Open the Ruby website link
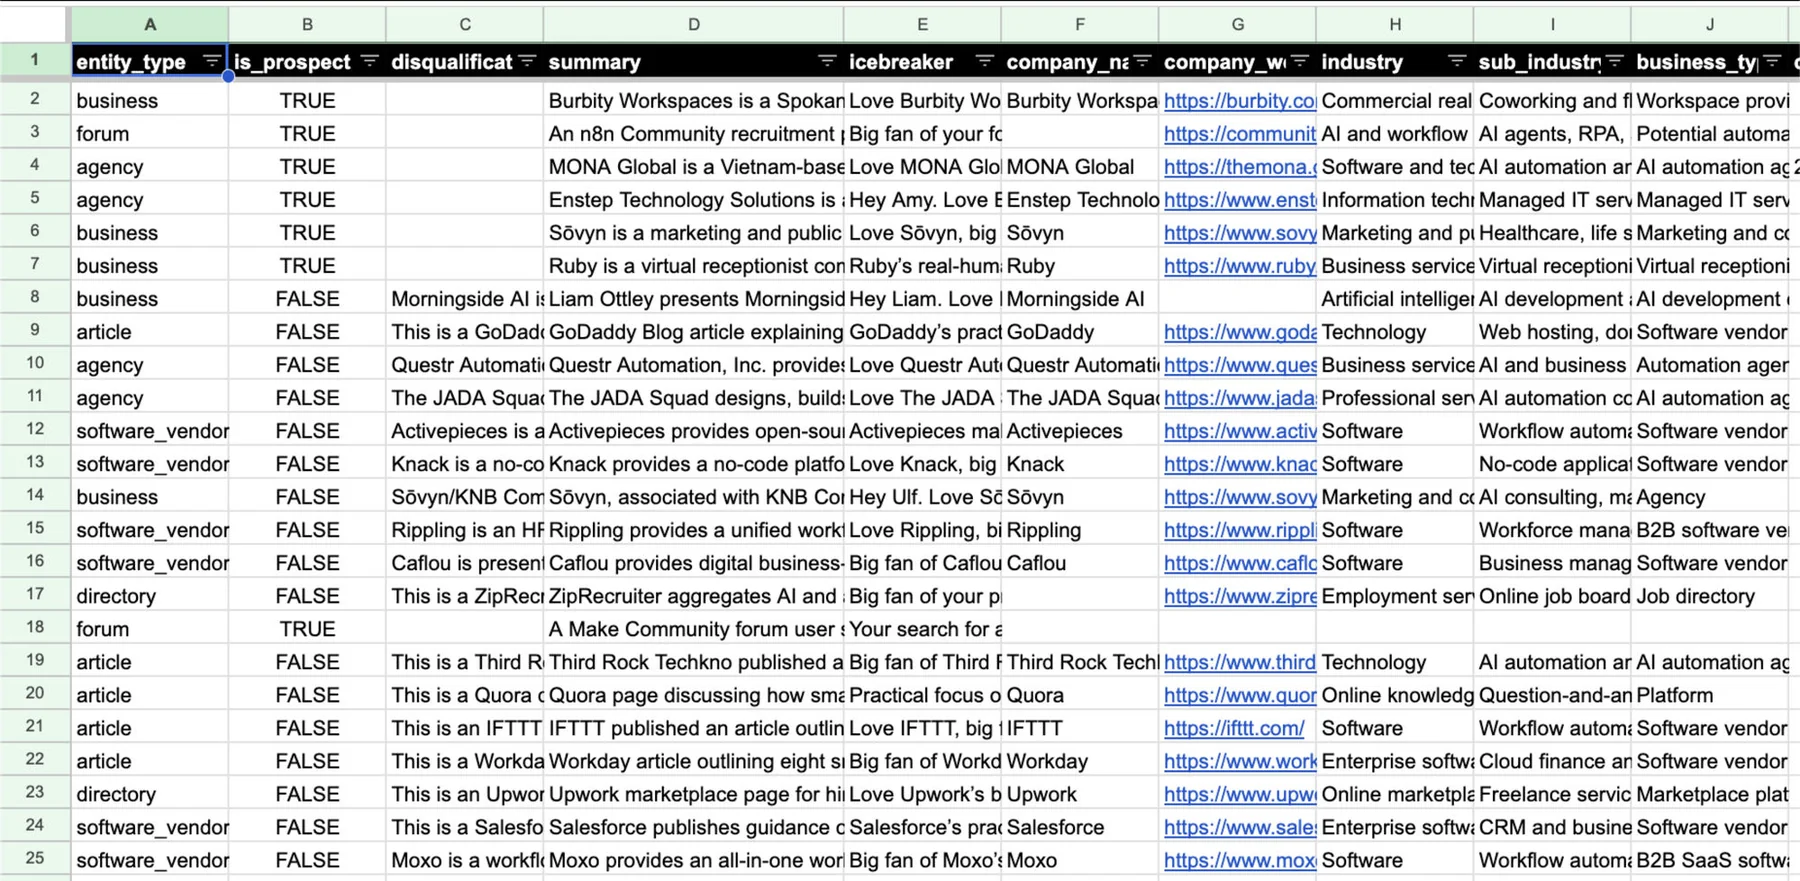1800x881 pixels. point(1239,265)
